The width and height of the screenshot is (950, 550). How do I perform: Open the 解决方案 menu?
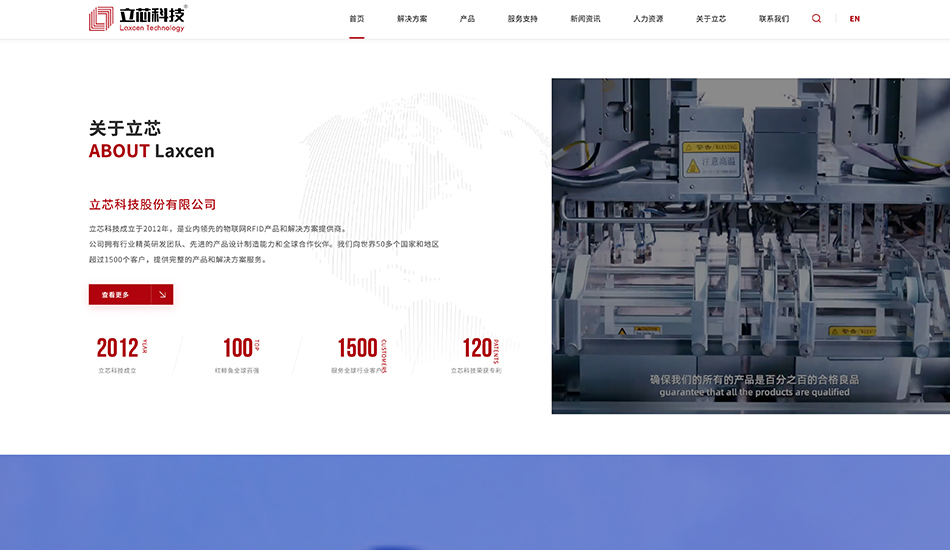[412, 19]
